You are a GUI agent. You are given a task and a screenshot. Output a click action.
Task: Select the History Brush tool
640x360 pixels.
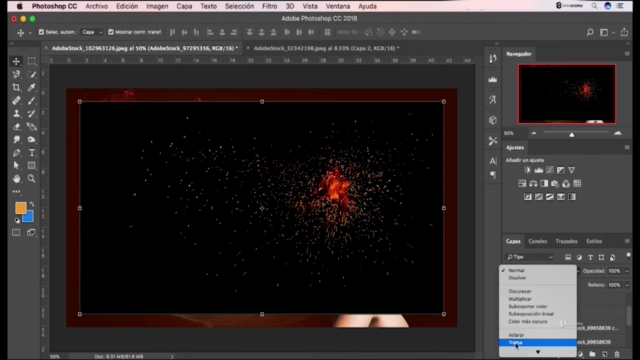31,113
